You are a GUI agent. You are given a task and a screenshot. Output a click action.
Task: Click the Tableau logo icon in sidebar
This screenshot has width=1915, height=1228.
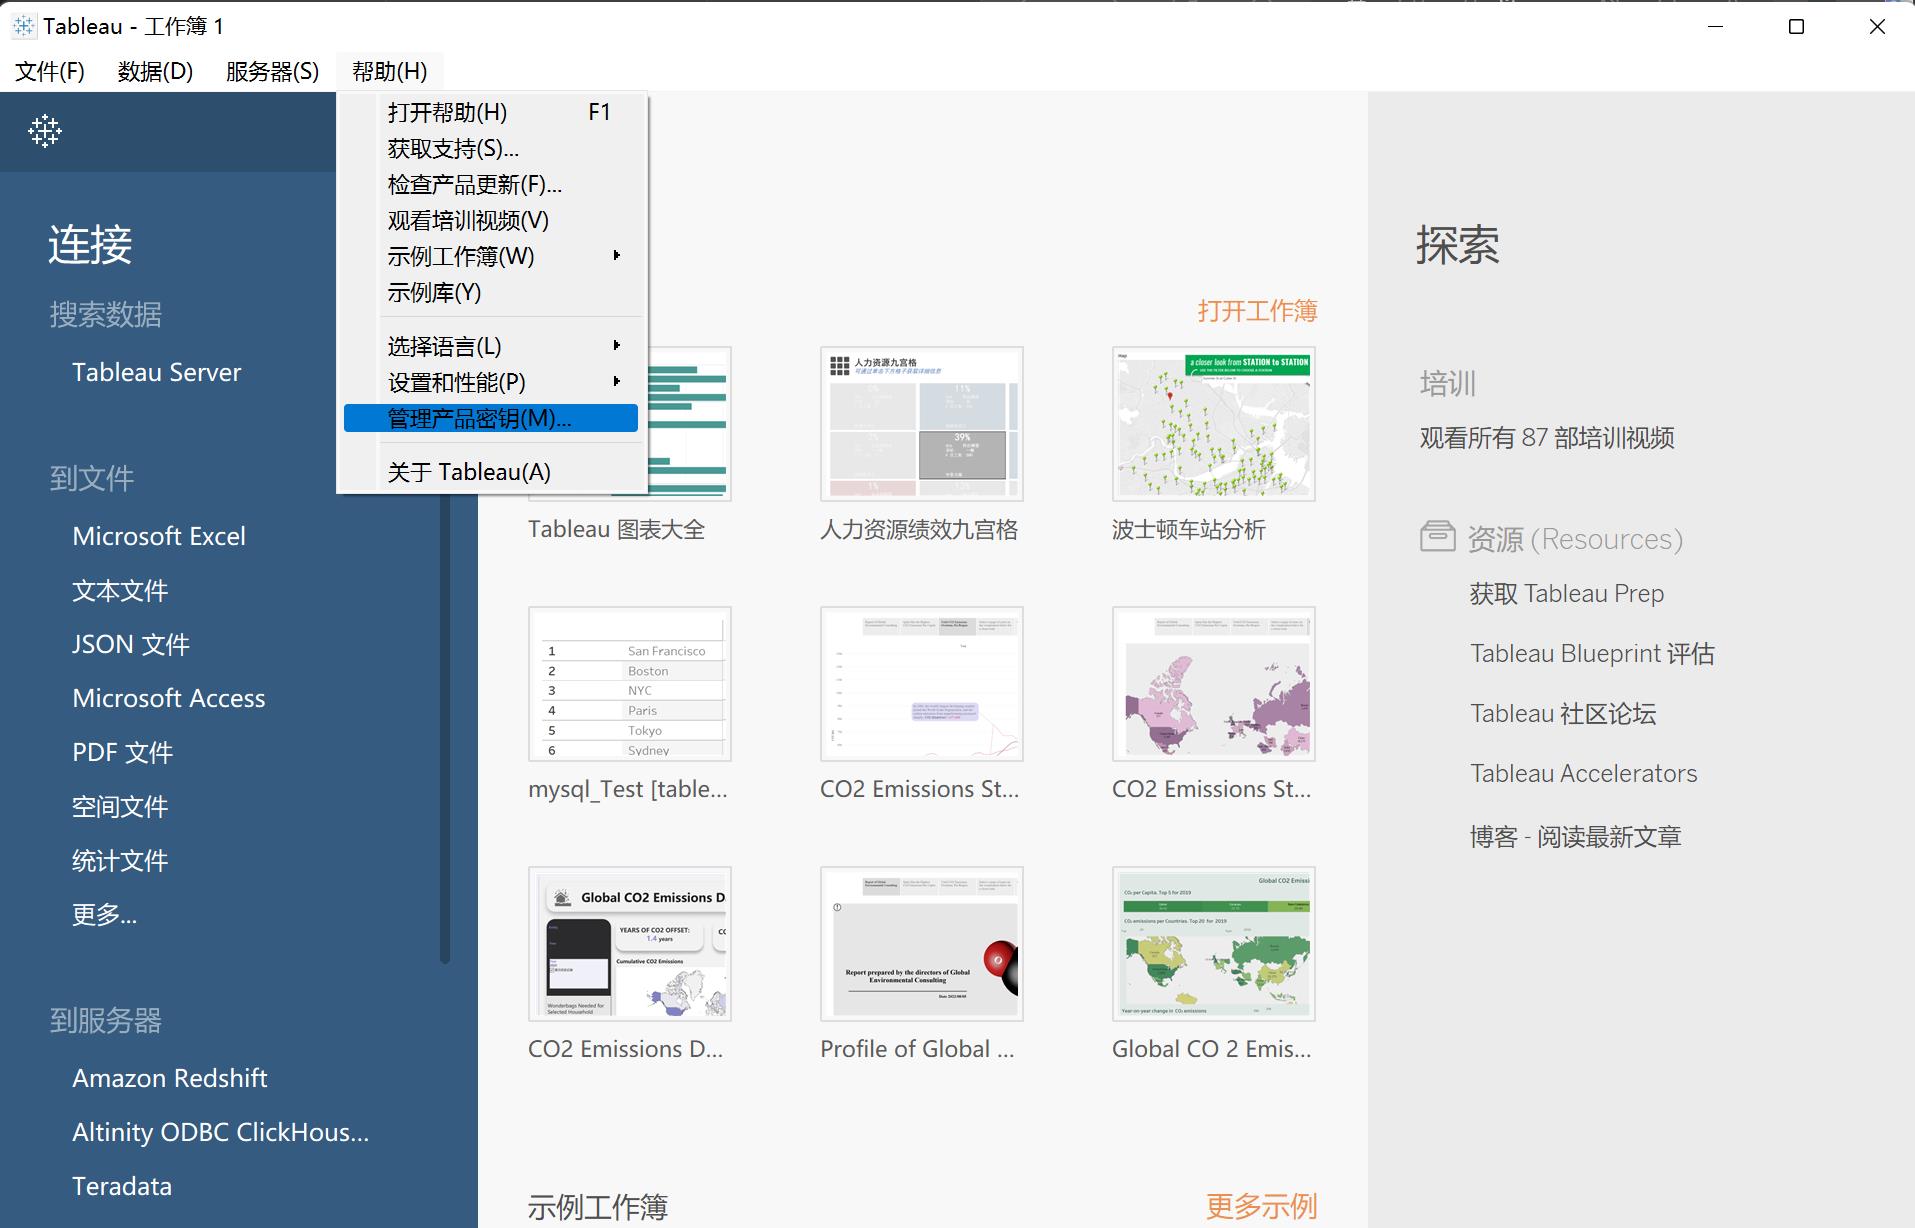[45, 131]
